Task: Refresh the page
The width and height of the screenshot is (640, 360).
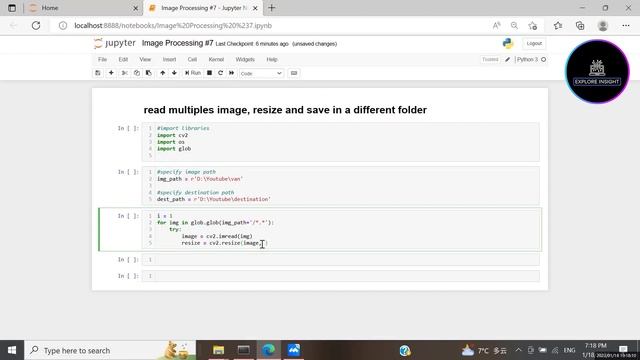Action: click(36, 26)
